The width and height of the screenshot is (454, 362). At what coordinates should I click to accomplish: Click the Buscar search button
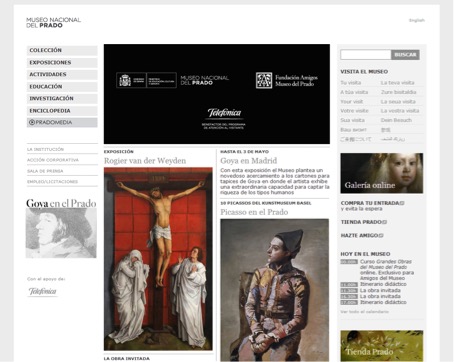405,55
